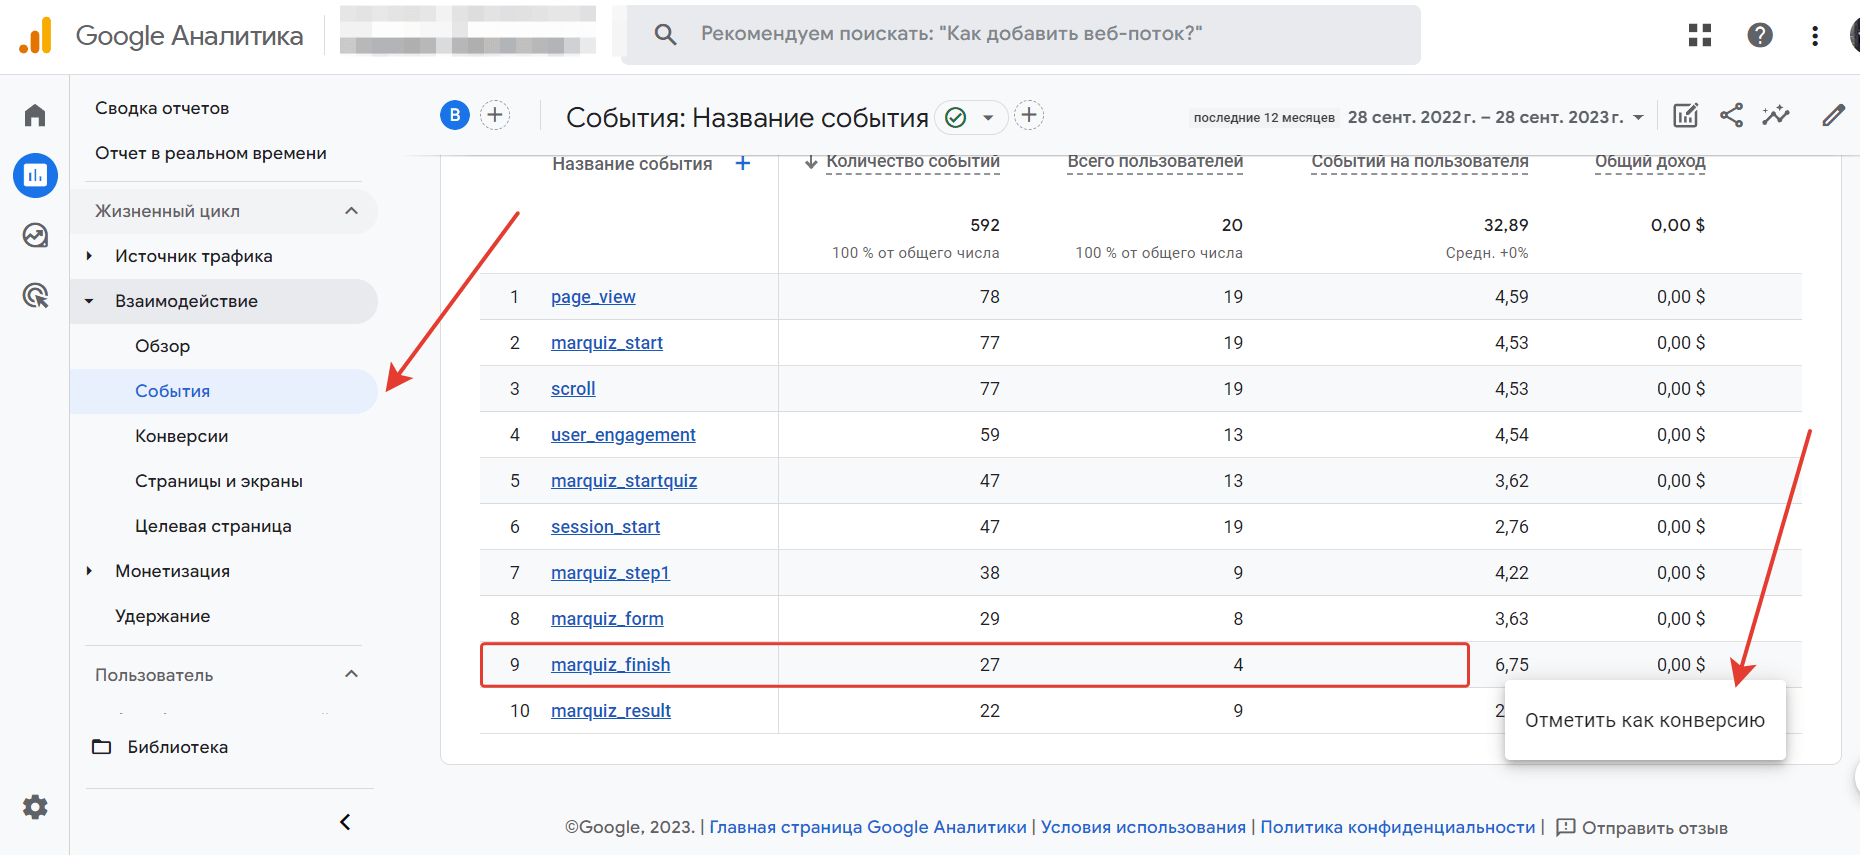
Task: Open Политика конфиденциальности link
Action: coord(1398,827)
